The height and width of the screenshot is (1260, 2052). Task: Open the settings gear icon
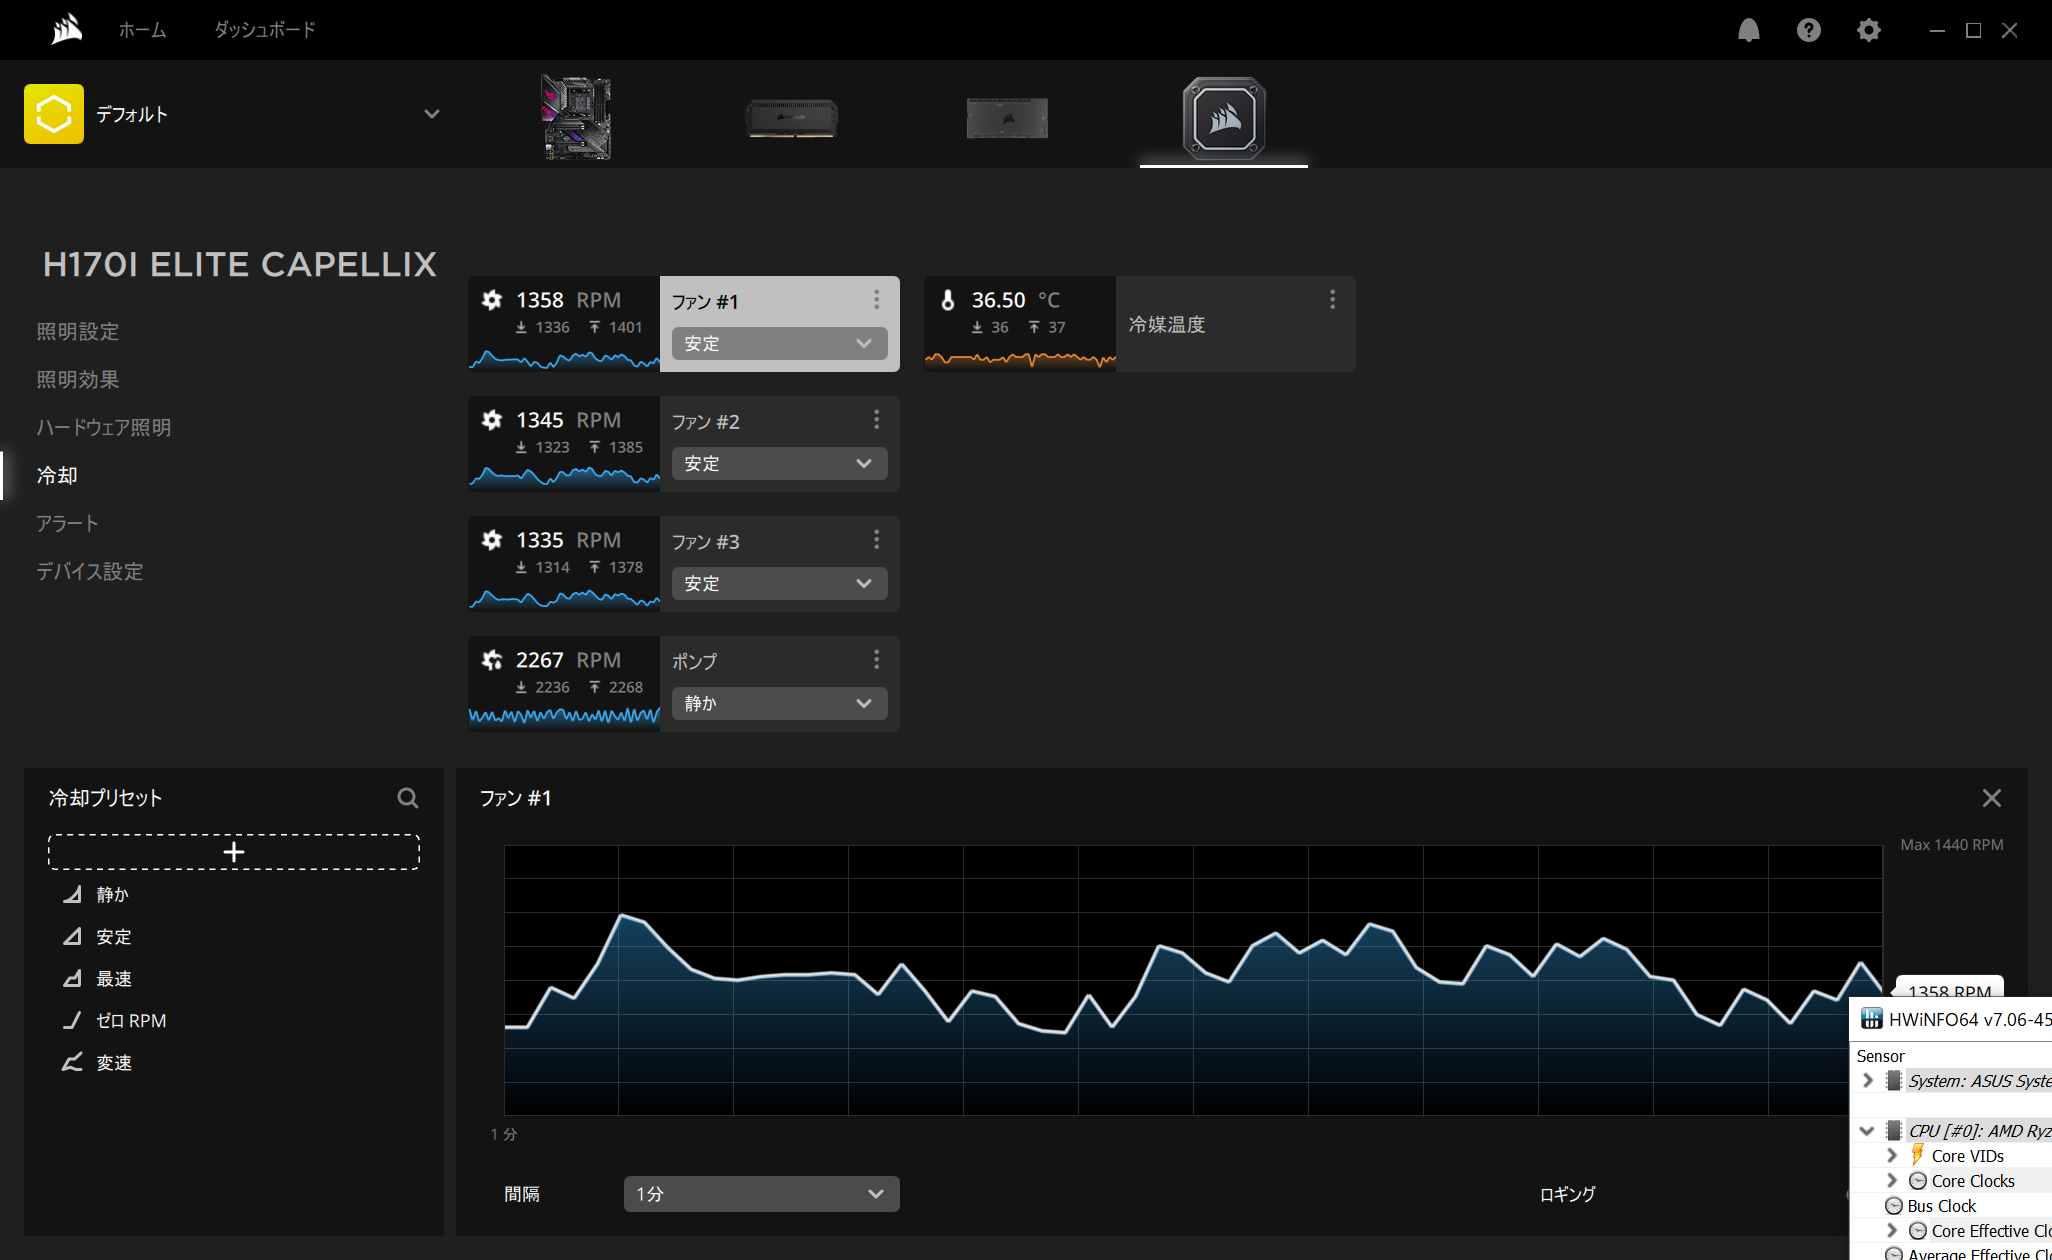pyautogui.click(x=1868, y=30)
